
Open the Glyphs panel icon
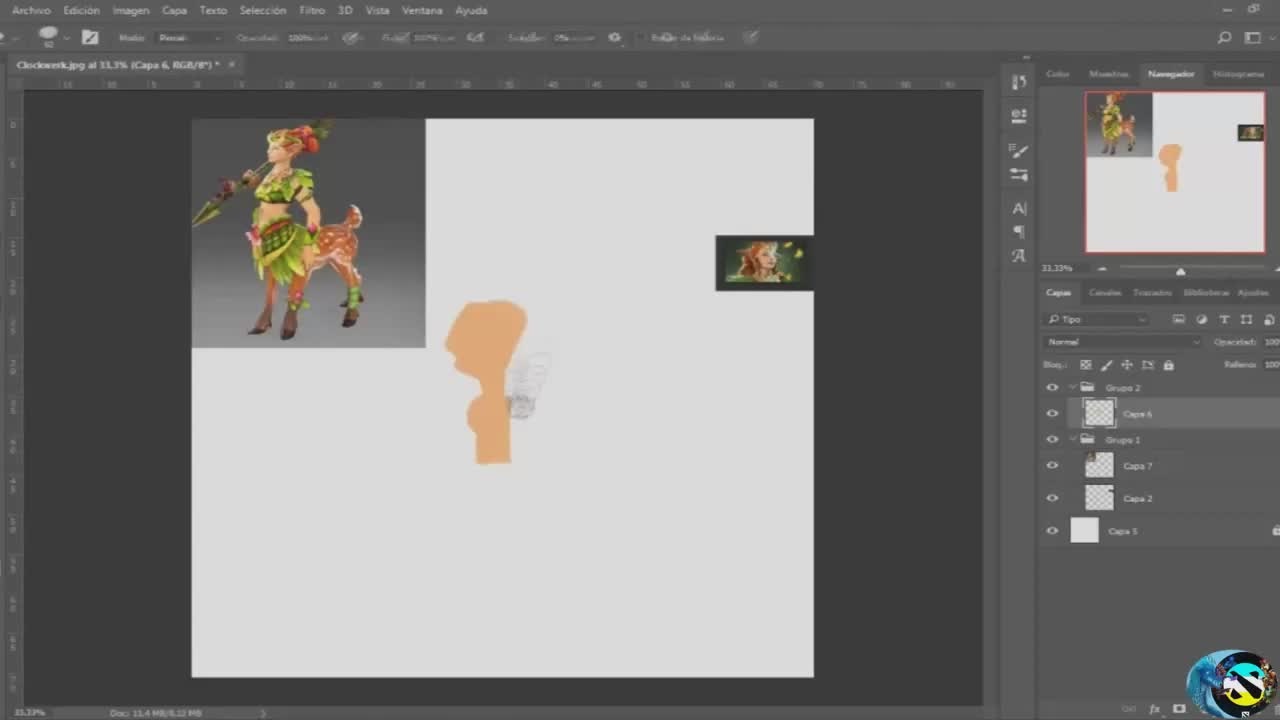pos(1019,255)
